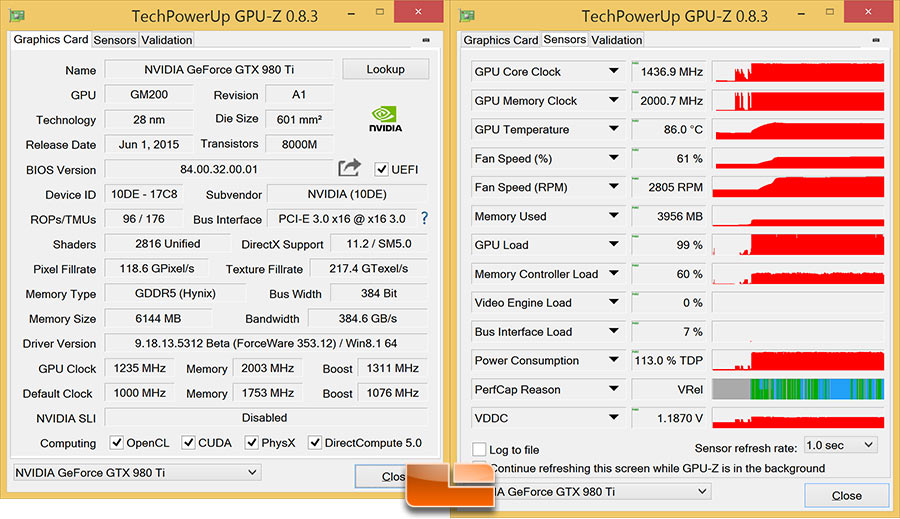The width and height of the screenshot is (900, 519).
Task: Open the GPU Load sensor dropdown
Action: (x=614, y=245)
